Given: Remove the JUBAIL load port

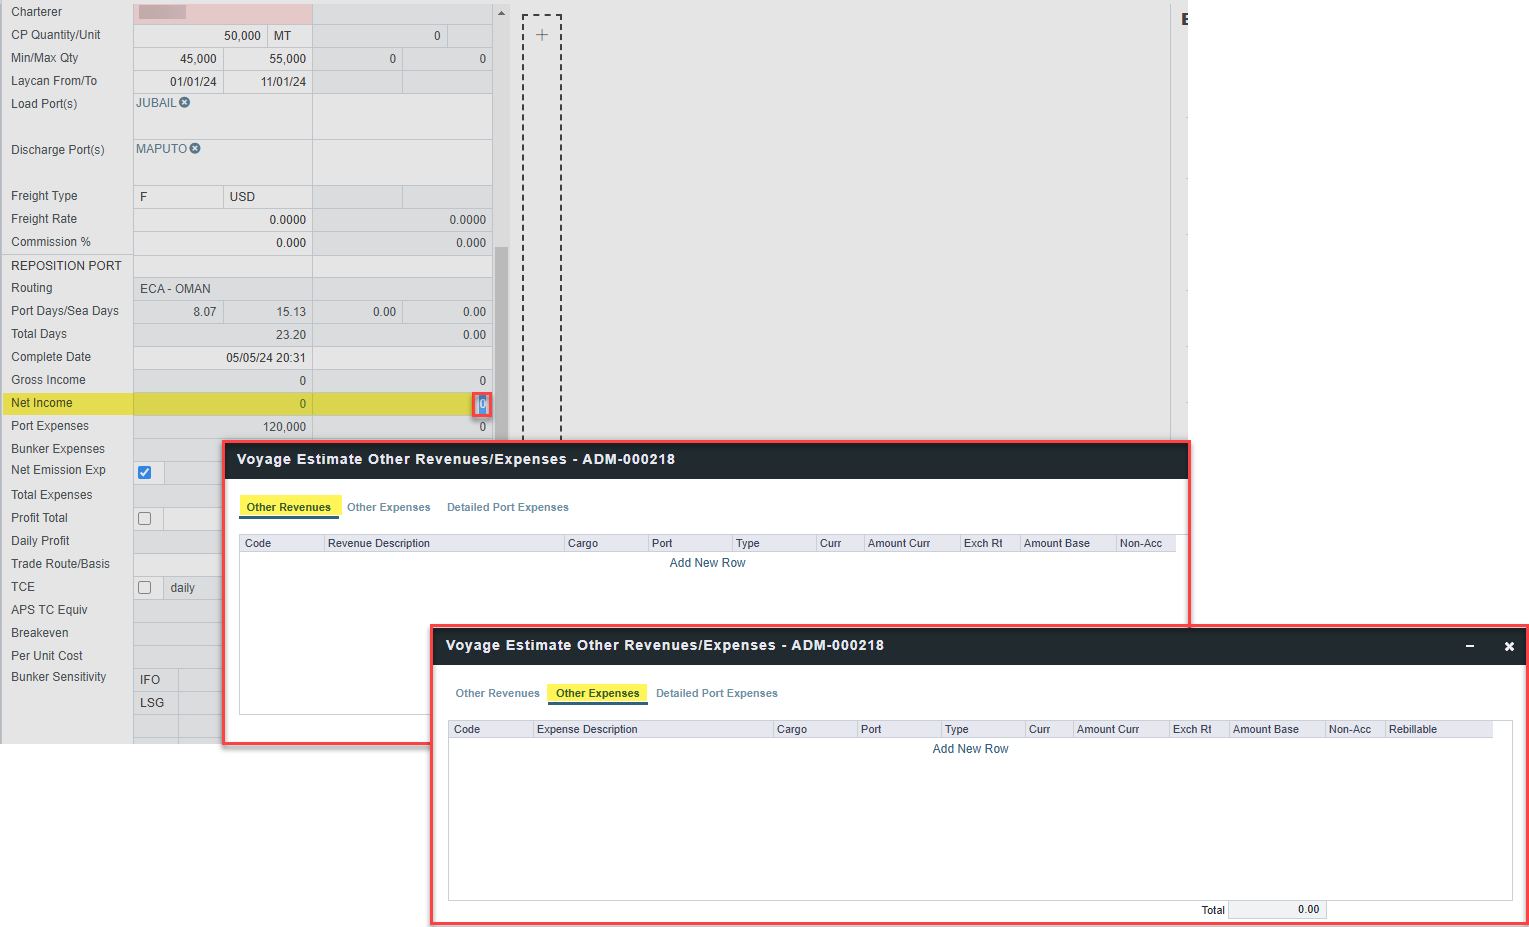Looking at the screenshot, I should [185, 103].
